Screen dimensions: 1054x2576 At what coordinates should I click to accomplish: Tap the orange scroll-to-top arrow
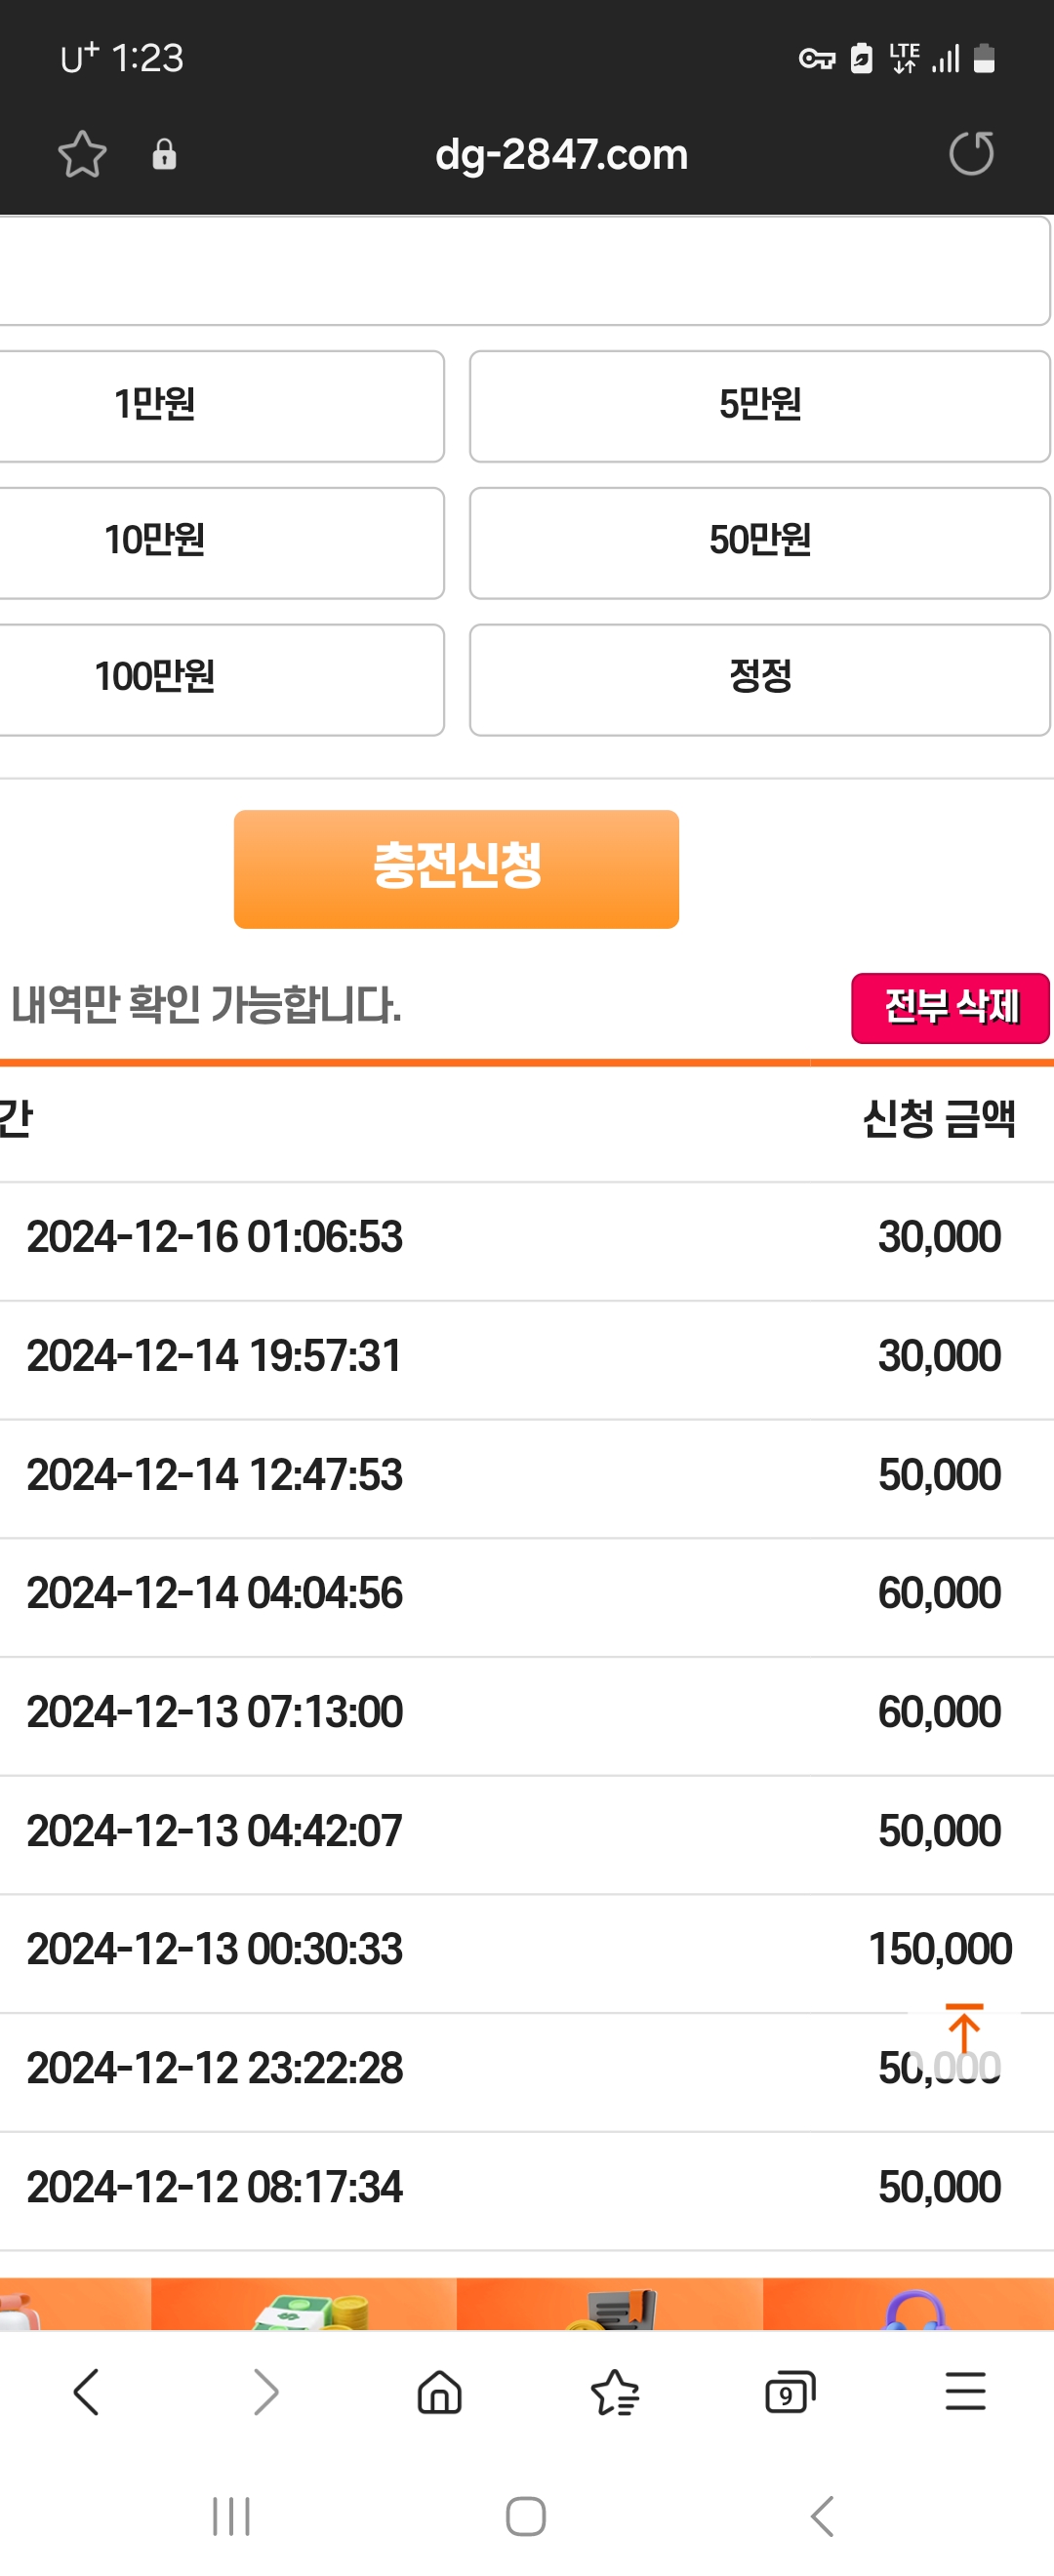click(x=964, y=2028)
